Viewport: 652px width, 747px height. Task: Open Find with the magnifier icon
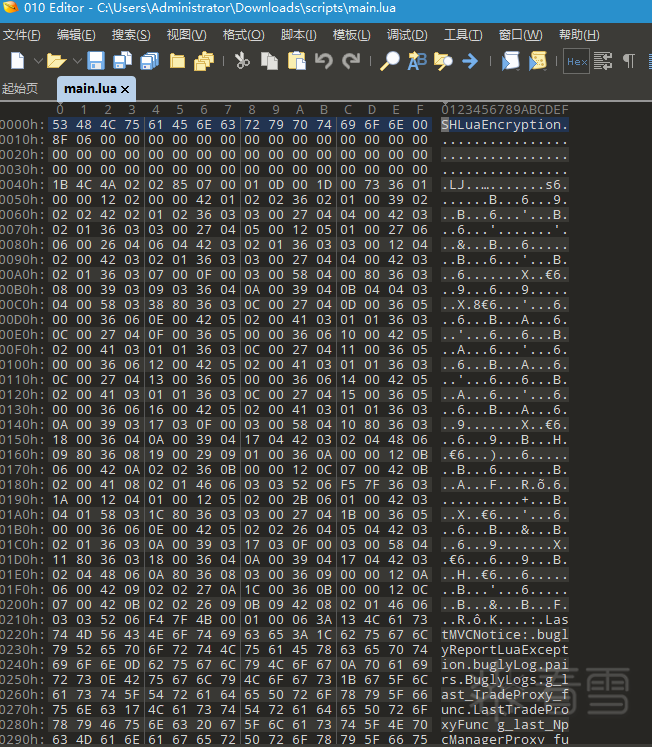[389, 61]
